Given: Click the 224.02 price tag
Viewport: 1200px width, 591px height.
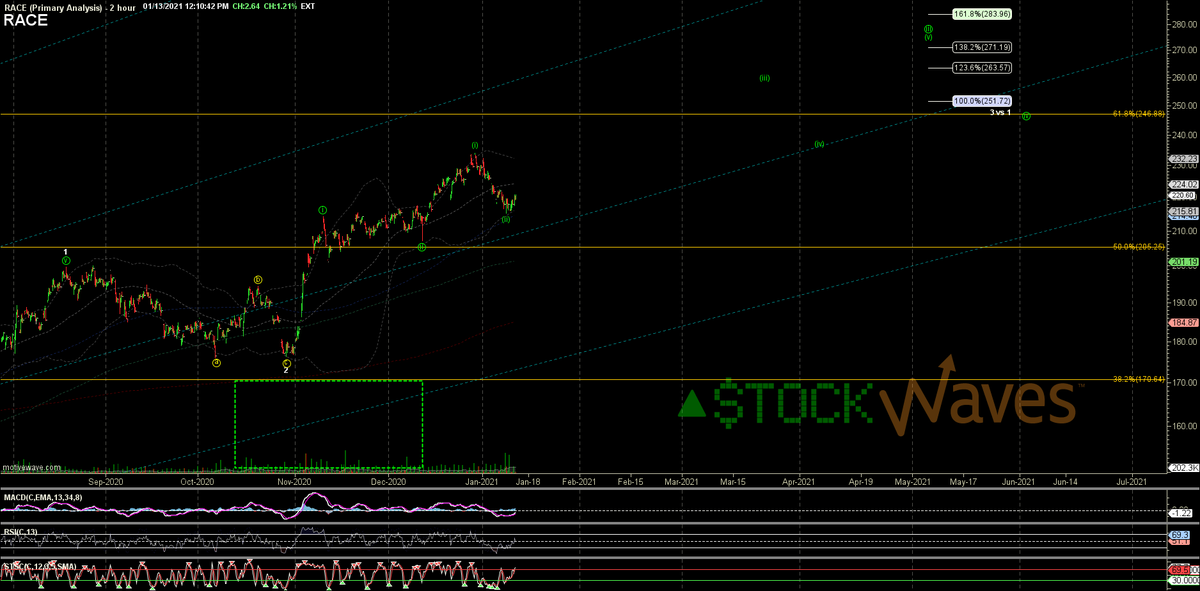Looking at the screenshot, I should [1182, 185].
